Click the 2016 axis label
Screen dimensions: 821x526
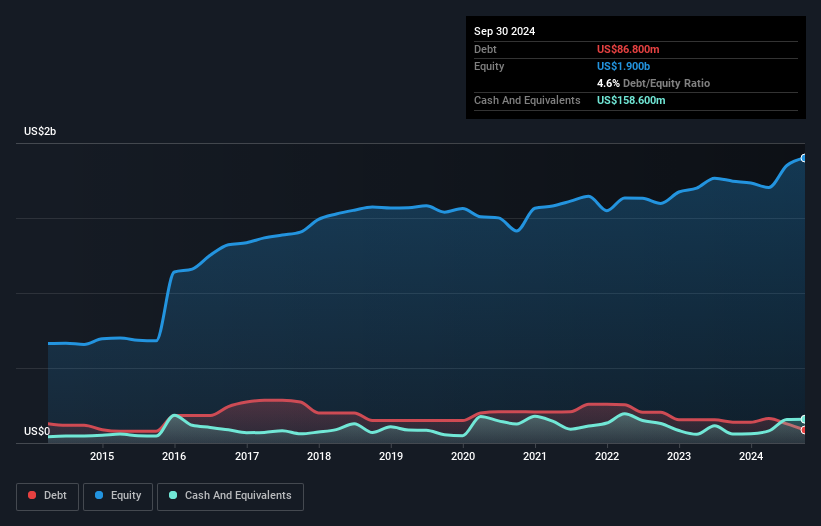[x=174, y=456]
